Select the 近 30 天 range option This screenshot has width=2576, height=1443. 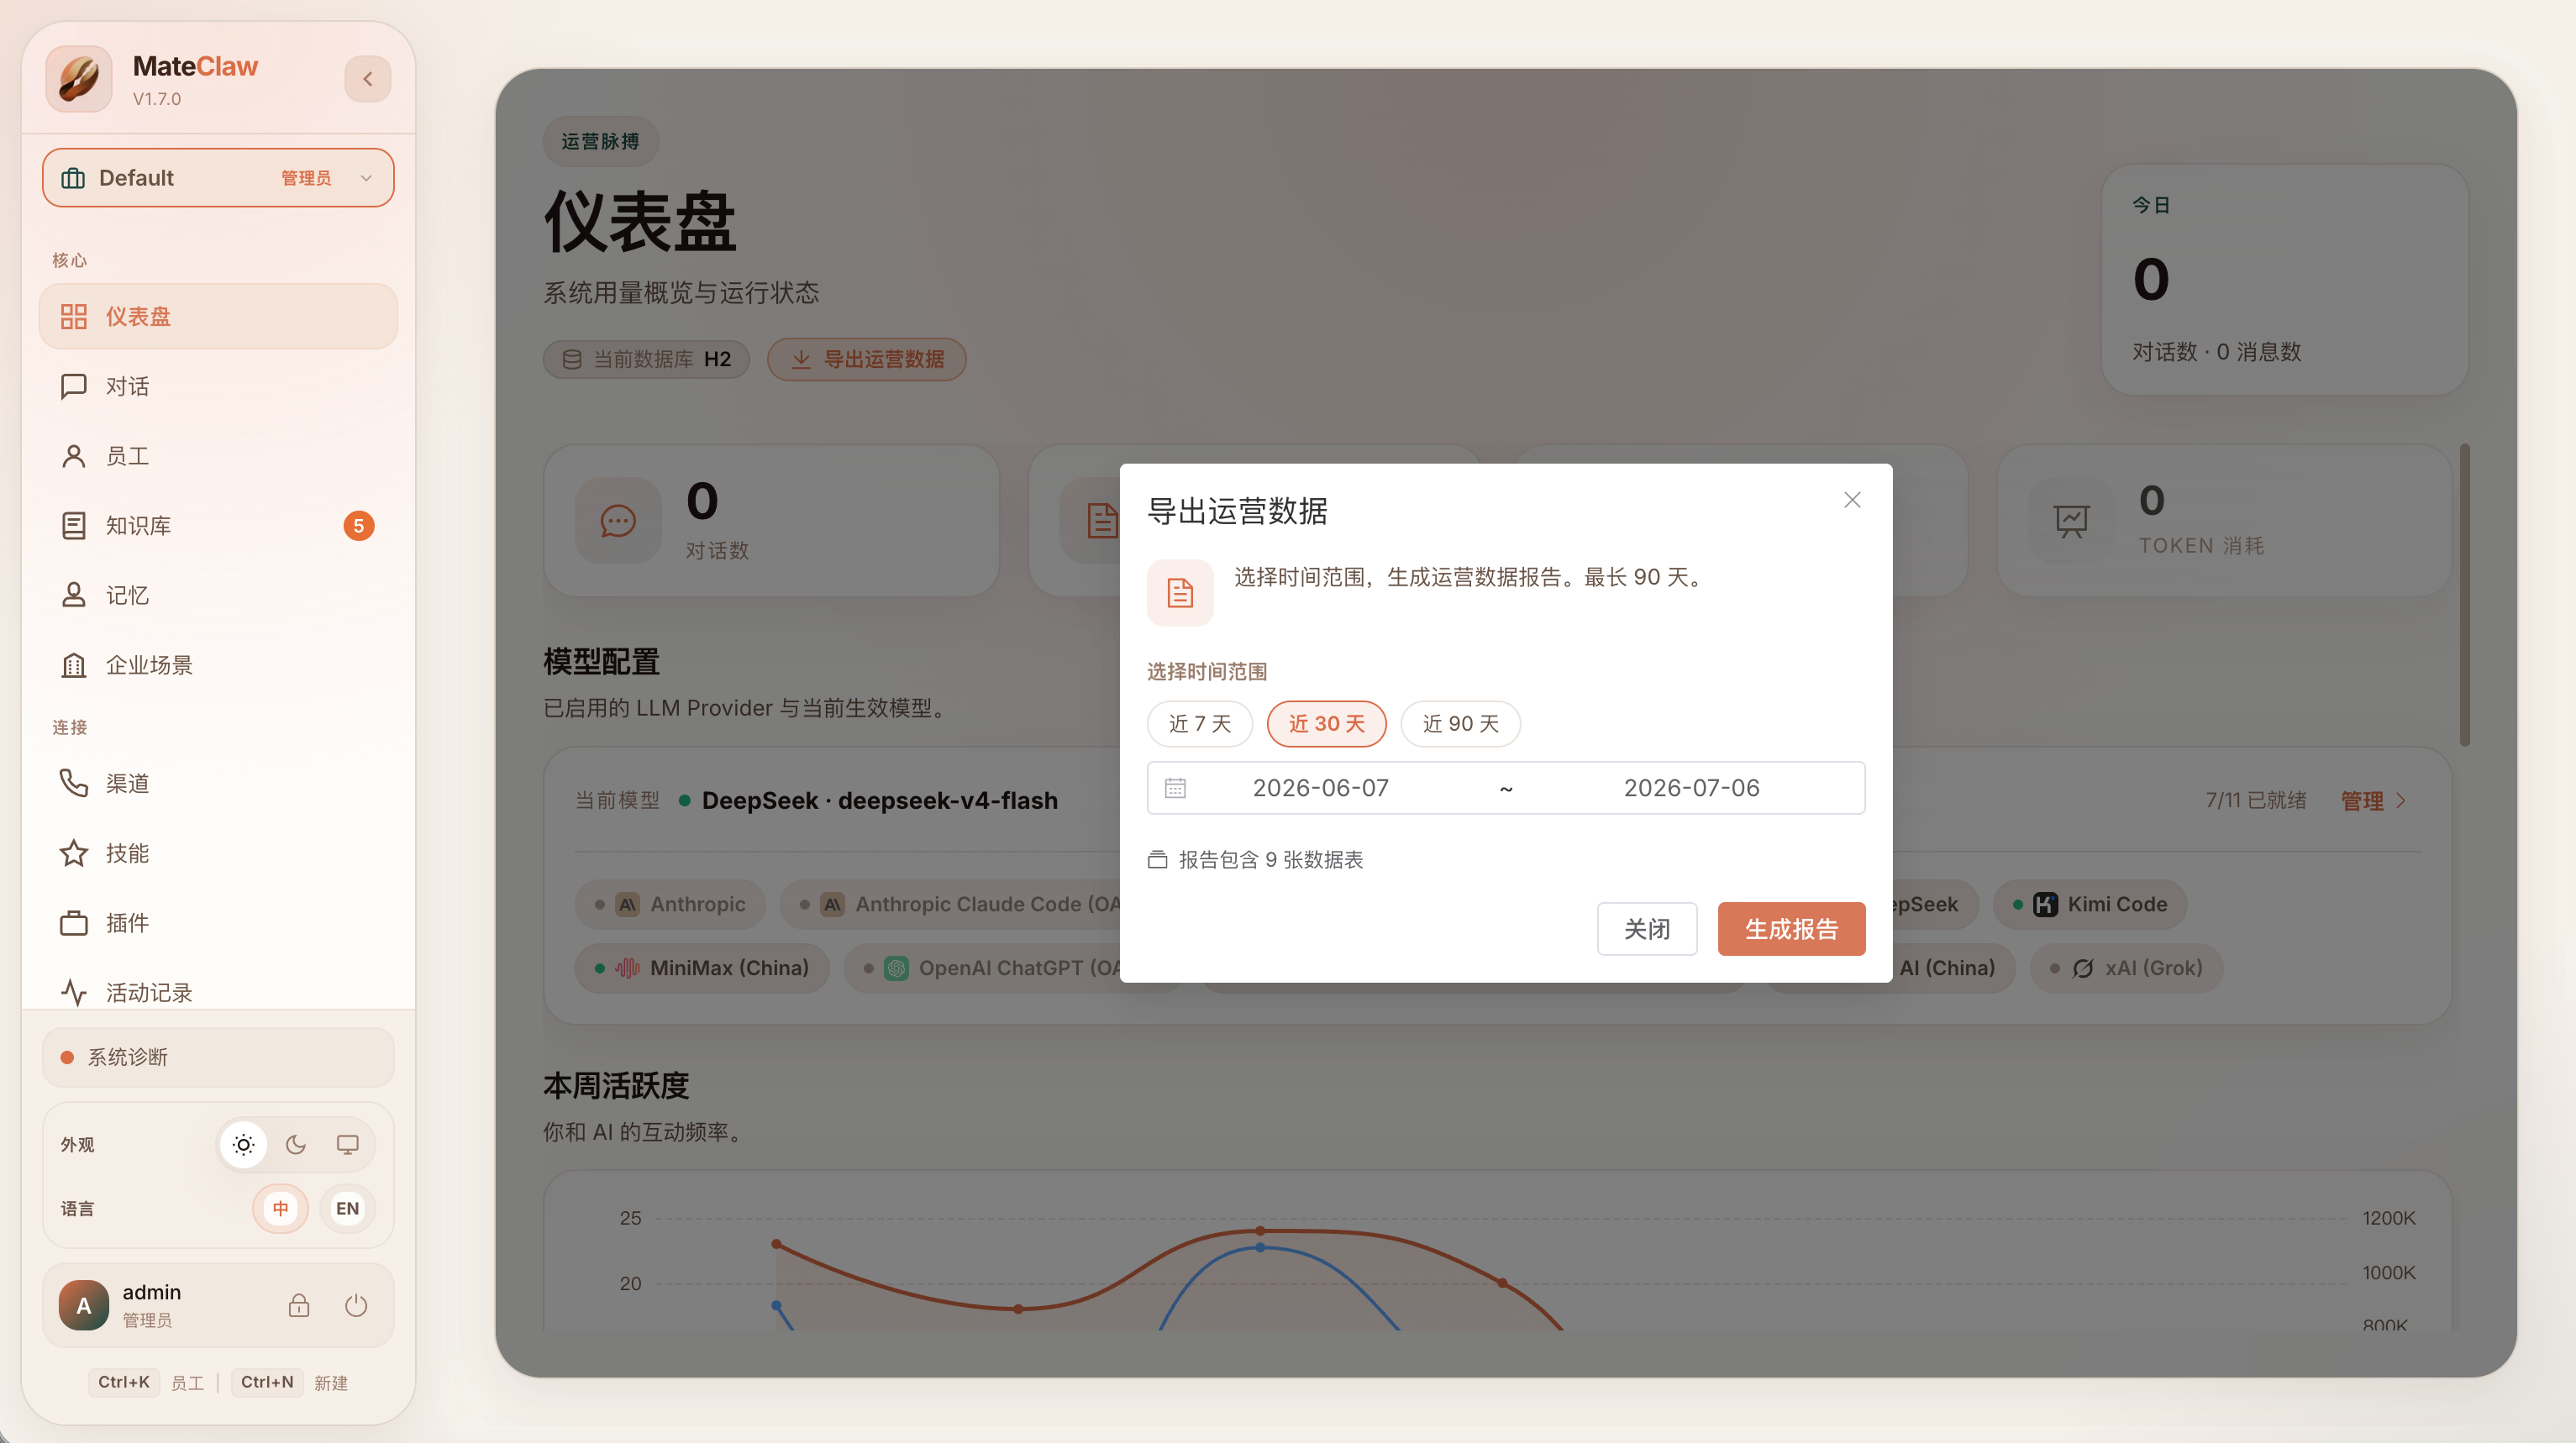click(1327, 724)
